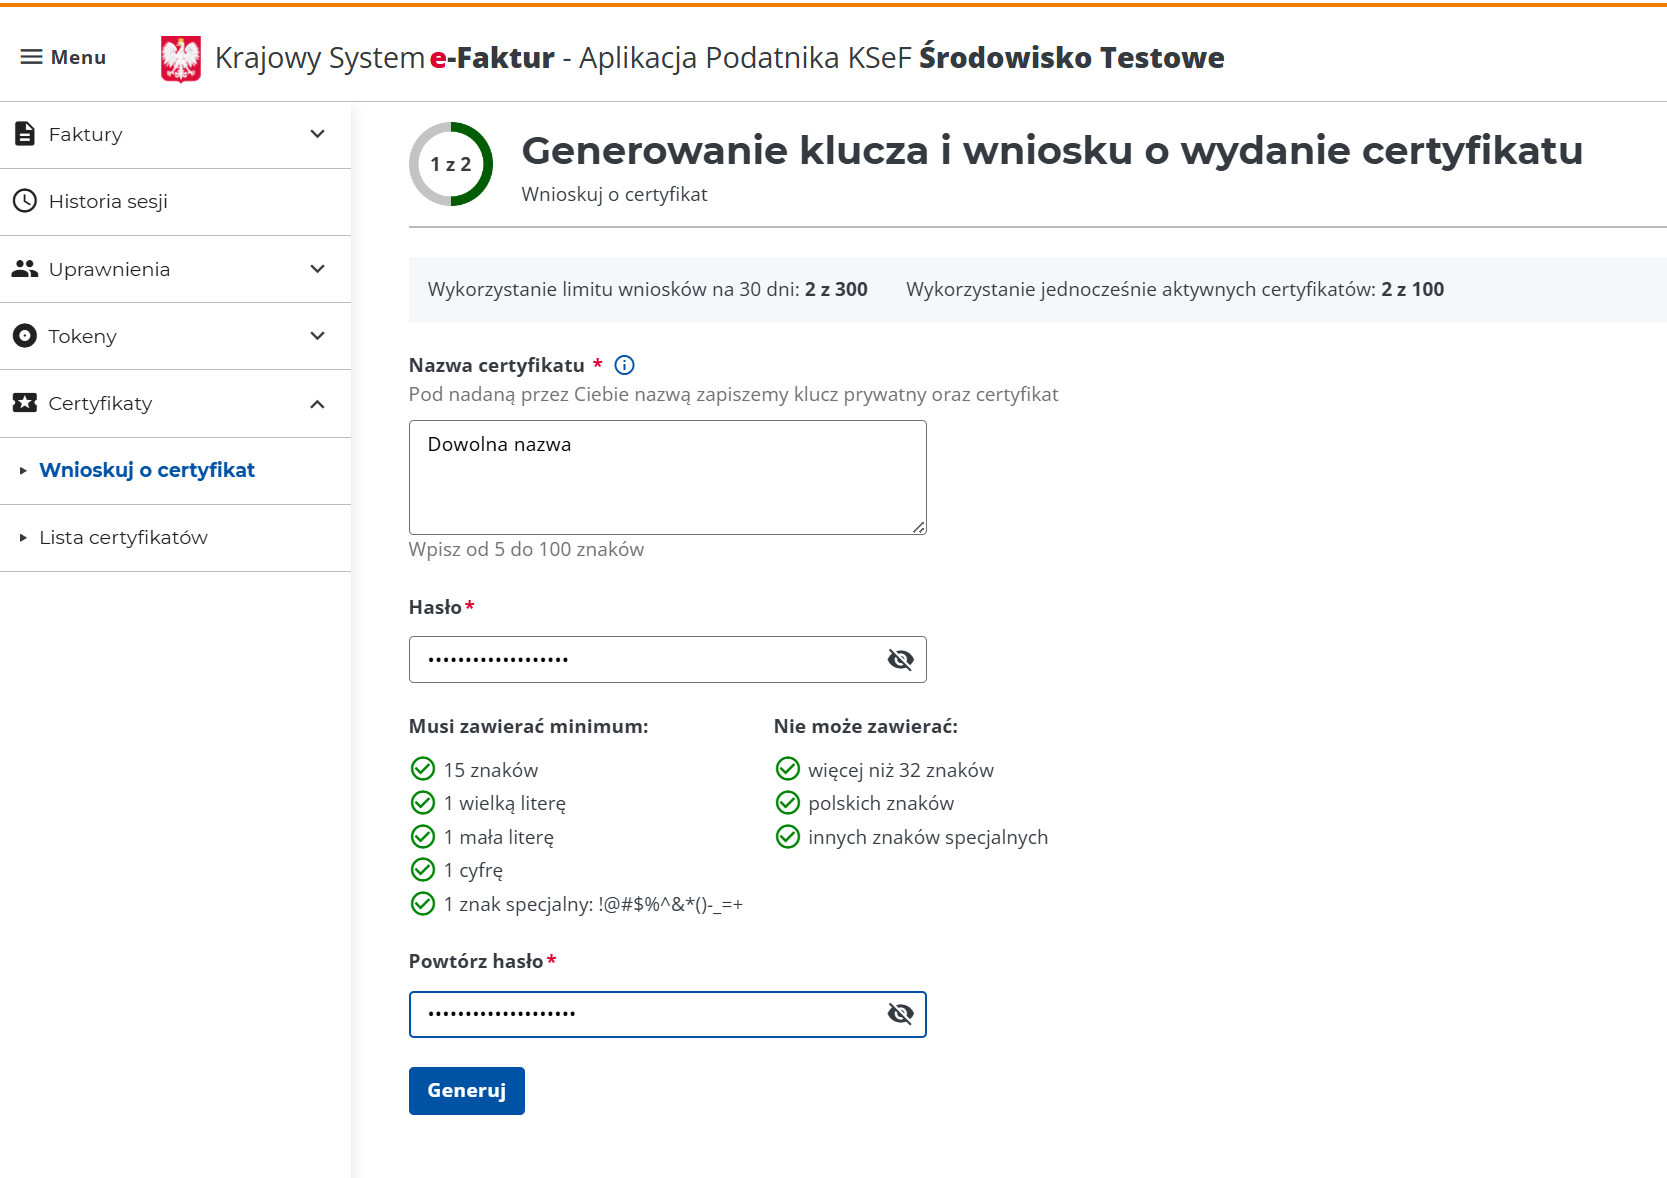Go to Lista certyfikatów
This screenshot has width=1667, height=1178.
pyautogui.click(x=123, y=537)
